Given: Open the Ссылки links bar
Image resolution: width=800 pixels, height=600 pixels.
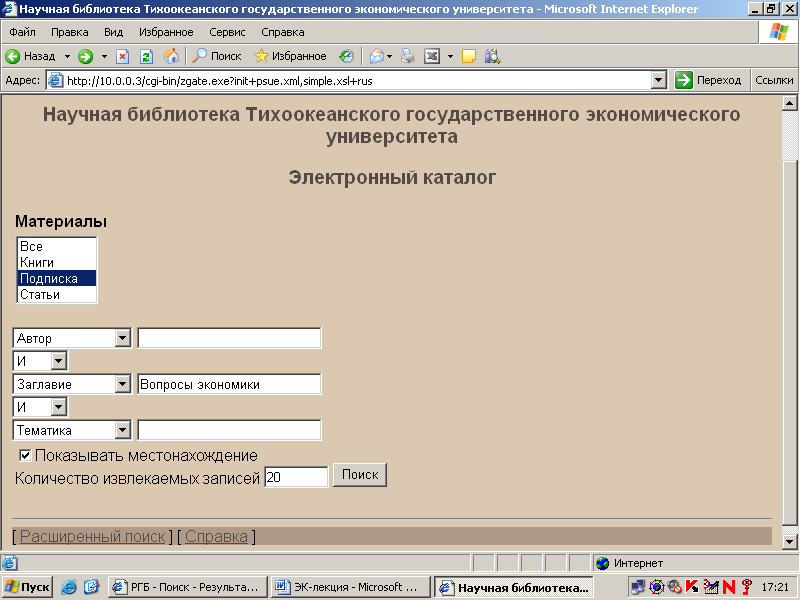Looking at the screenshot, I should (774, 80).
